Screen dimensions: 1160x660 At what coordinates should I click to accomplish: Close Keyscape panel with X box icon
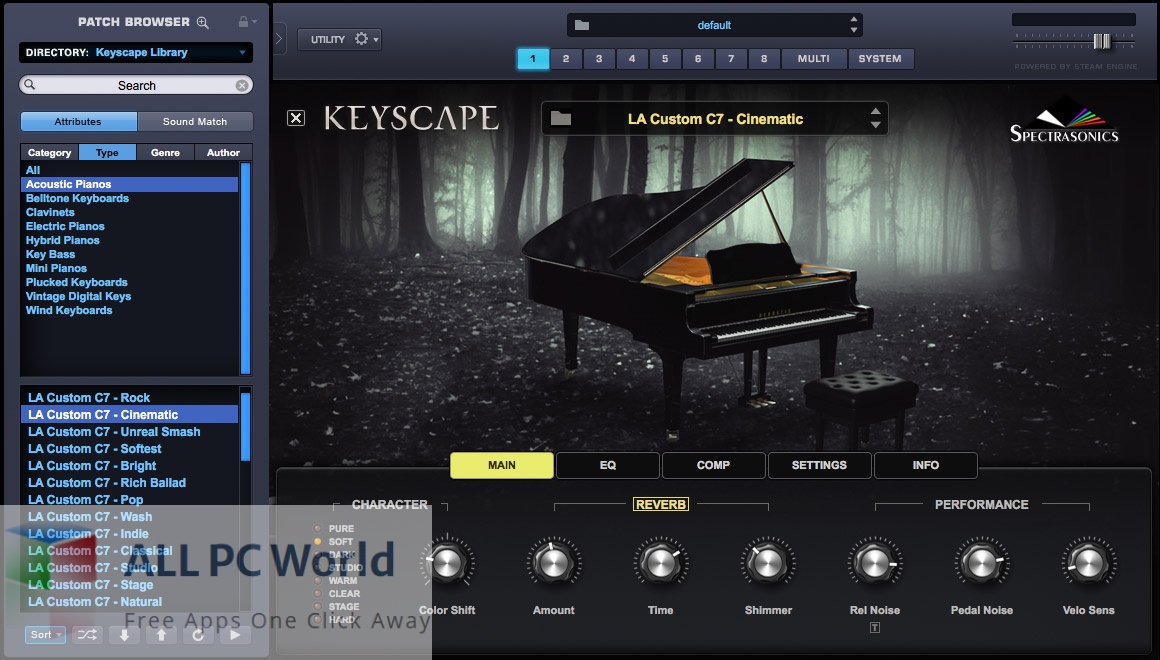click(x=296, y=118)
